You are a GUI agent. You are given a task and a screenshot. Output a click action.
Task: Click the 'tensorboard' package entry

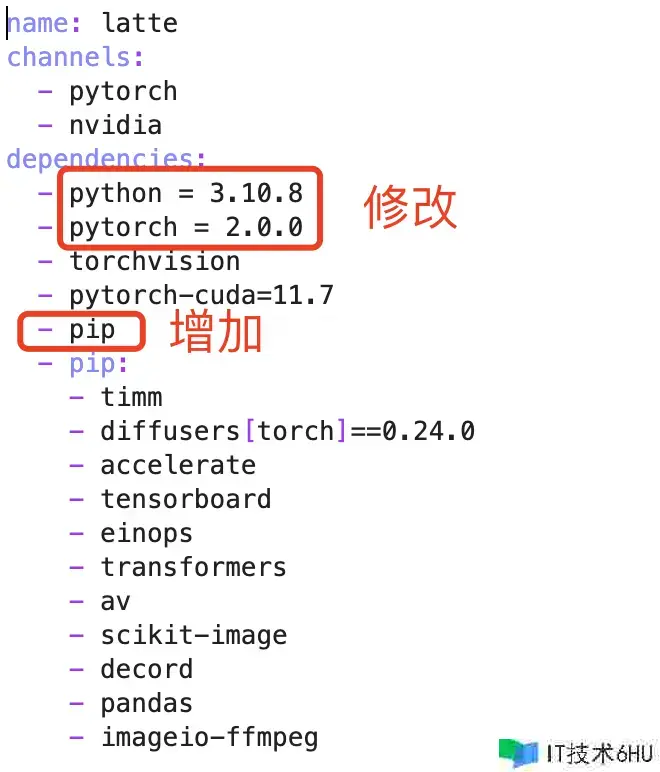(x=185, y=499)
